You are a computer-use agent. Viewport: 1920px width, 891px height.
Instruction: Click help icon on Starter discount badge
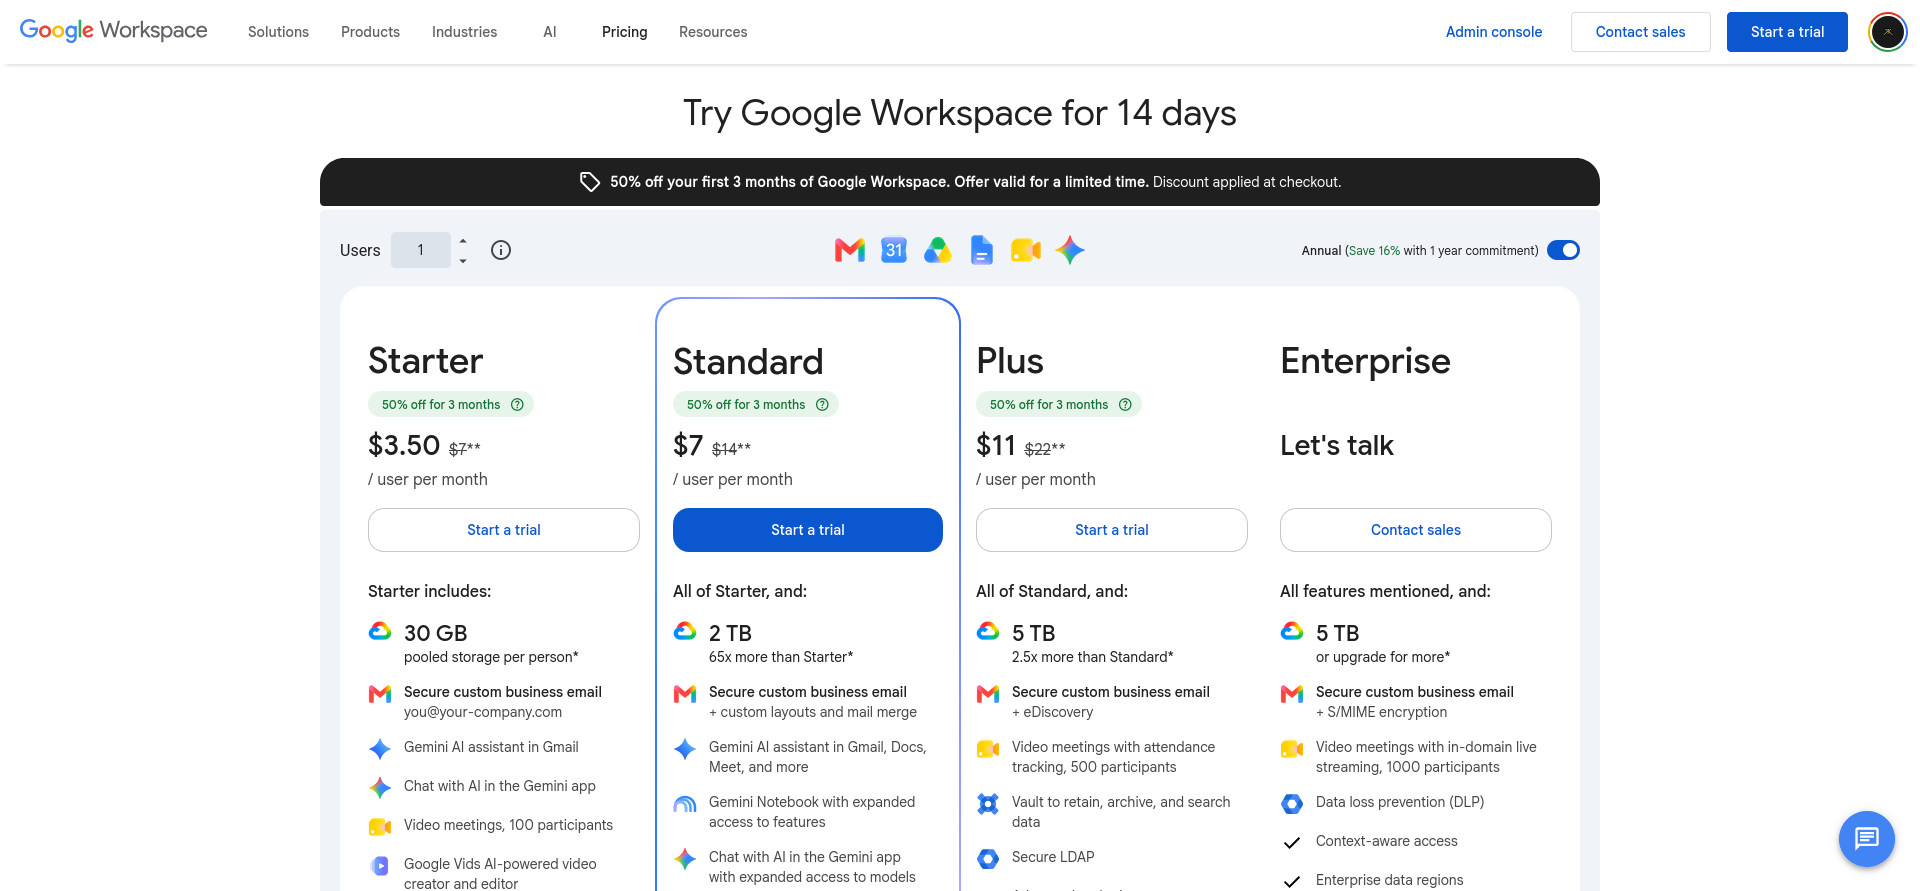click(517, 405)
